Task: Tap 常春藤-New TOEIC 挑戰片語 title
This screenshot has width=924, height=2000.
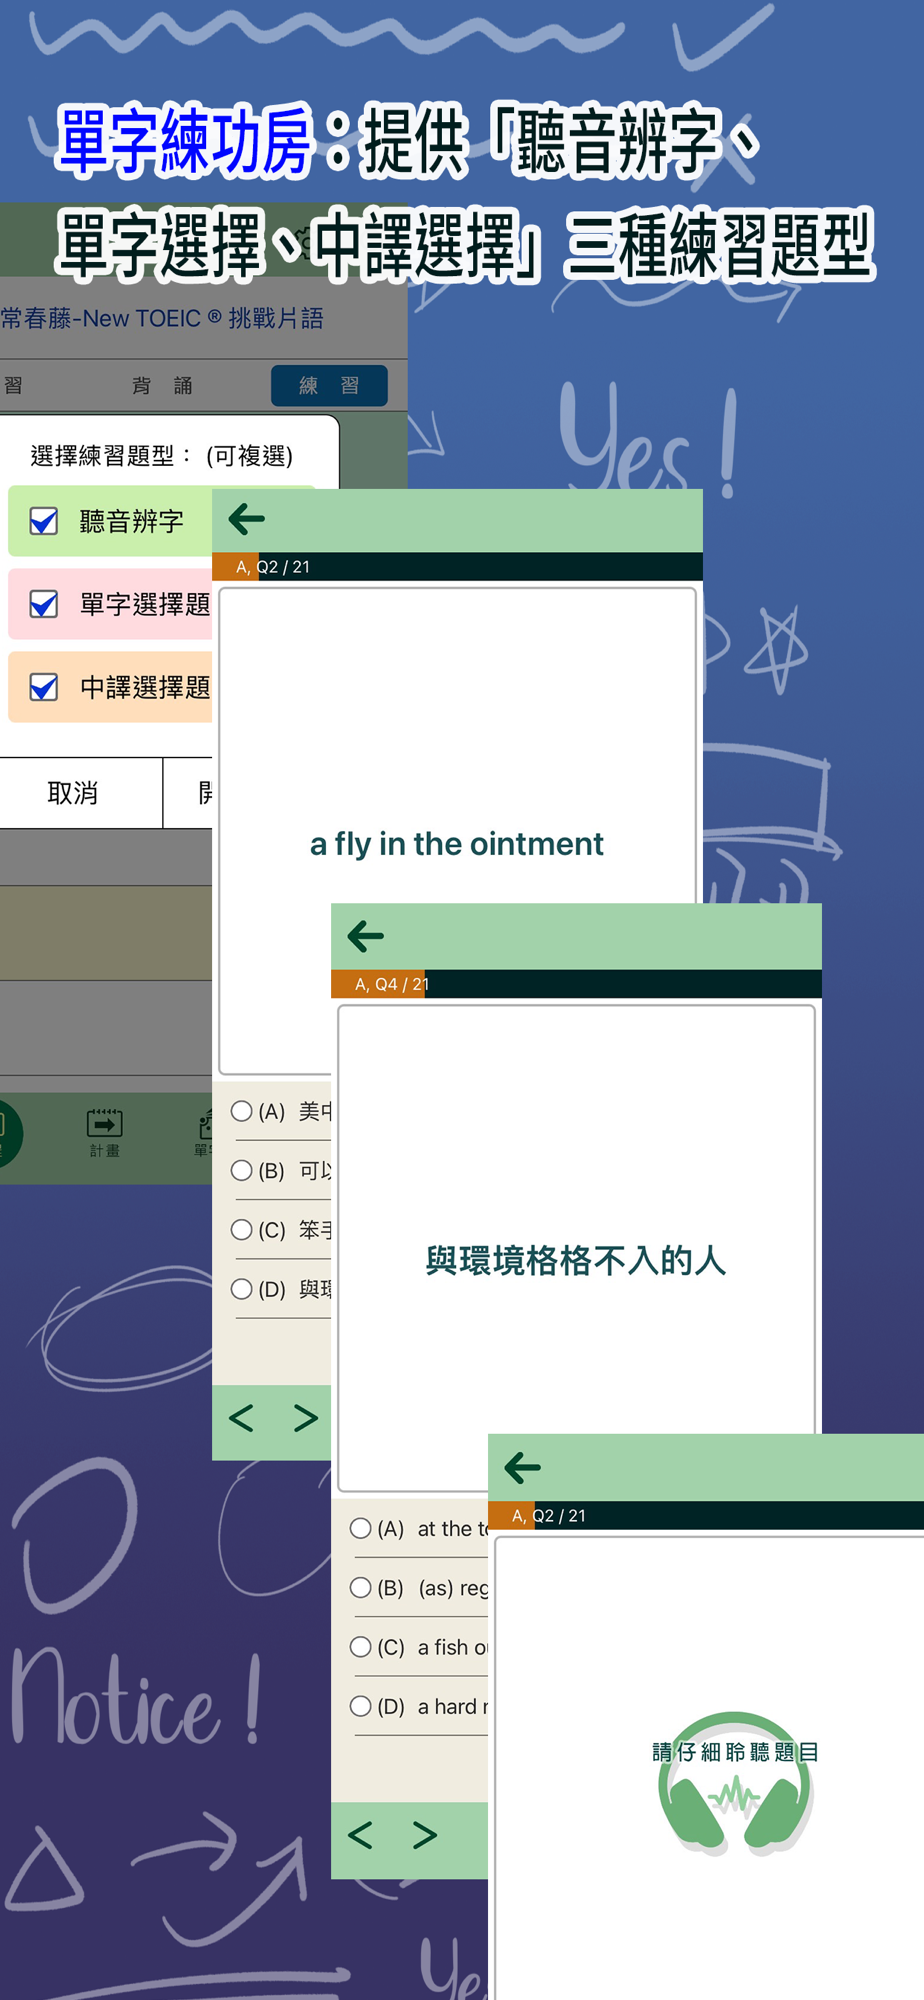Action: (x=162, y=318)
